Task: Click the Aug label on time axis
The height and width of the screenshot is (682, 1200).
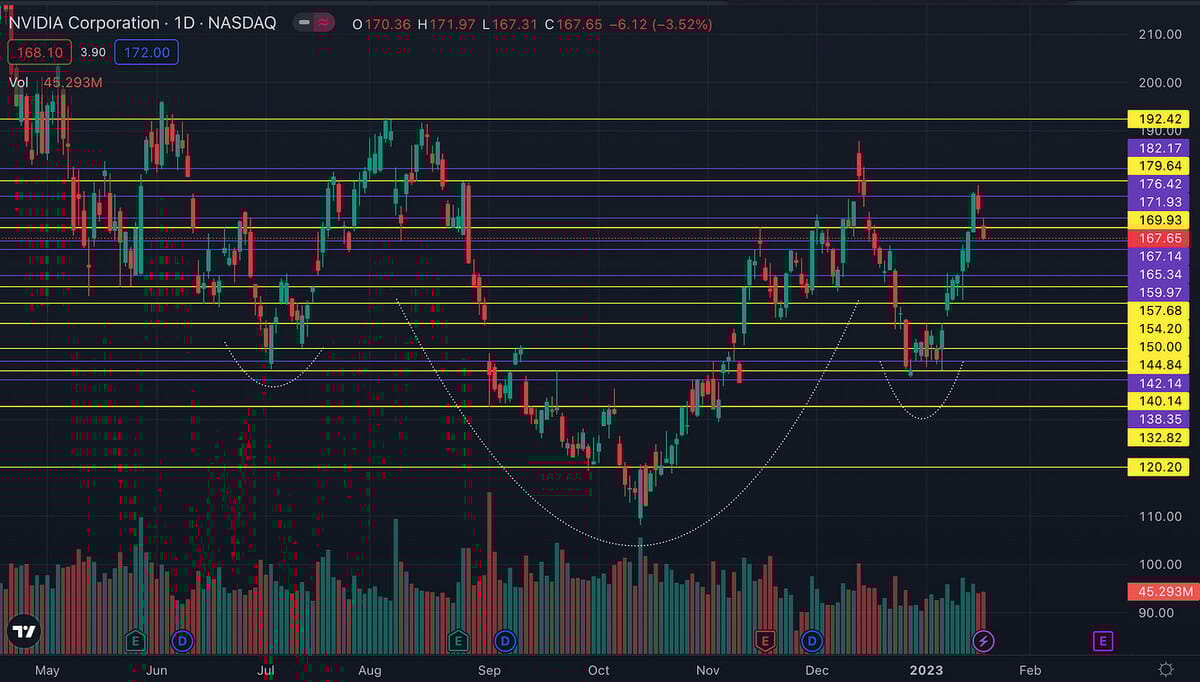Action: pos(371,669)
